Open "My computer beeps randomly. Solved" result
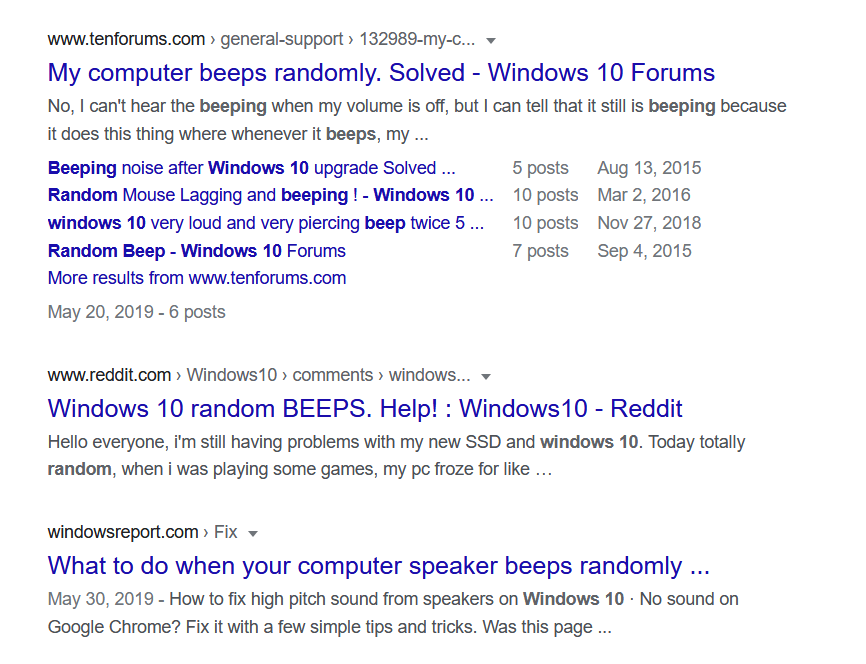 coord(381,73)
